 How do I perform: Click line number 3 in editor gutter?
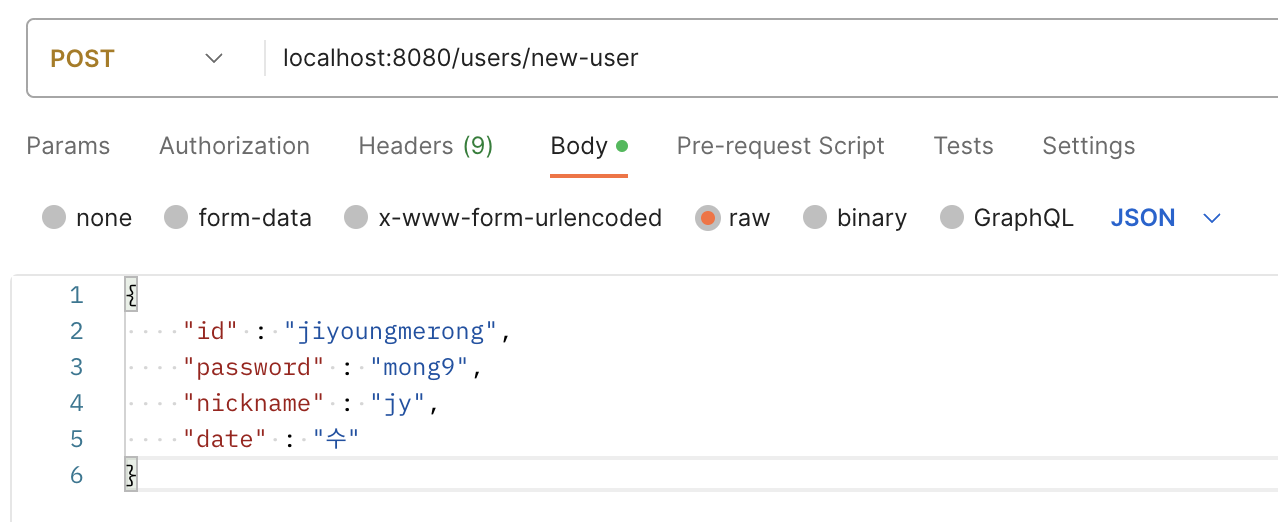point(77,367)
